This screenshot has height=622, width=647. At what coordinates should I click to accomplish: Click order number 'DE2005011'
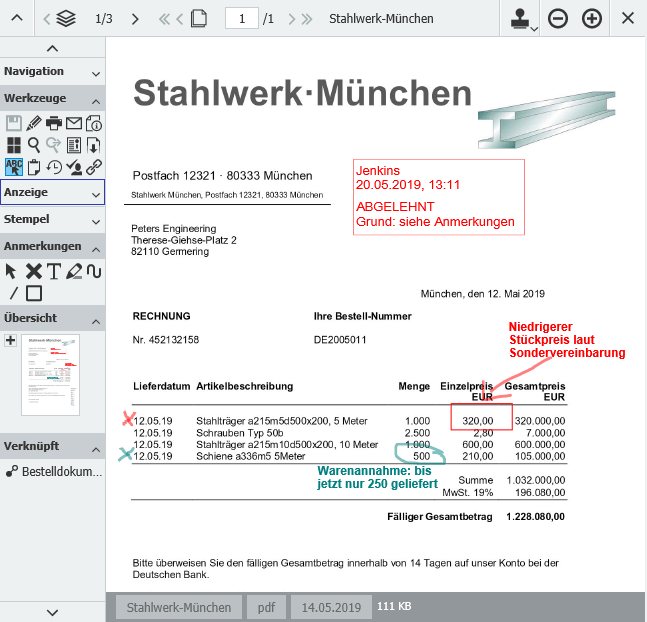[340, 340]
